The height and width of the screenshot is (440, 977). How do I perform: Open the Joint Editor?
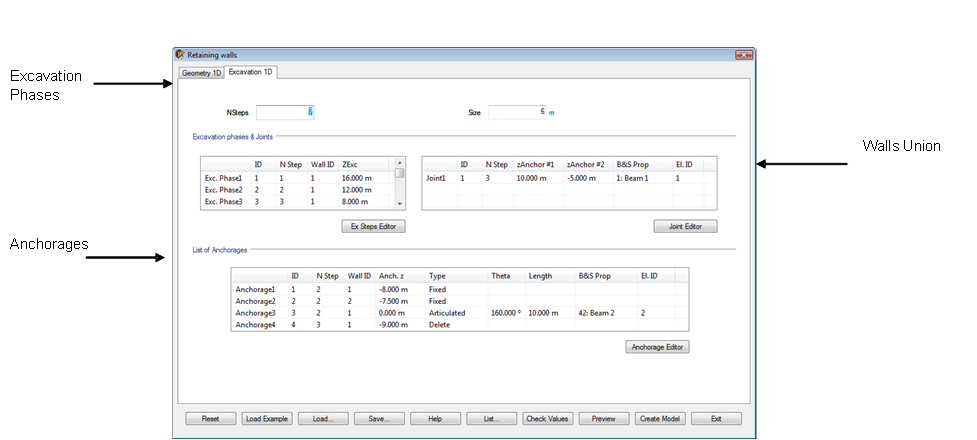685,226
